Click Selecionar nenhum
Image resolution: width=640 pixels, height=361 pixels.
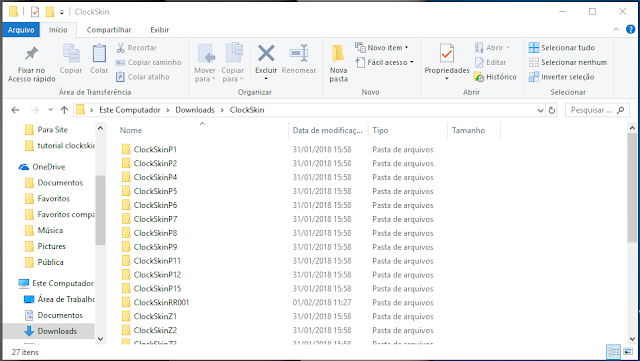[568, 62]
